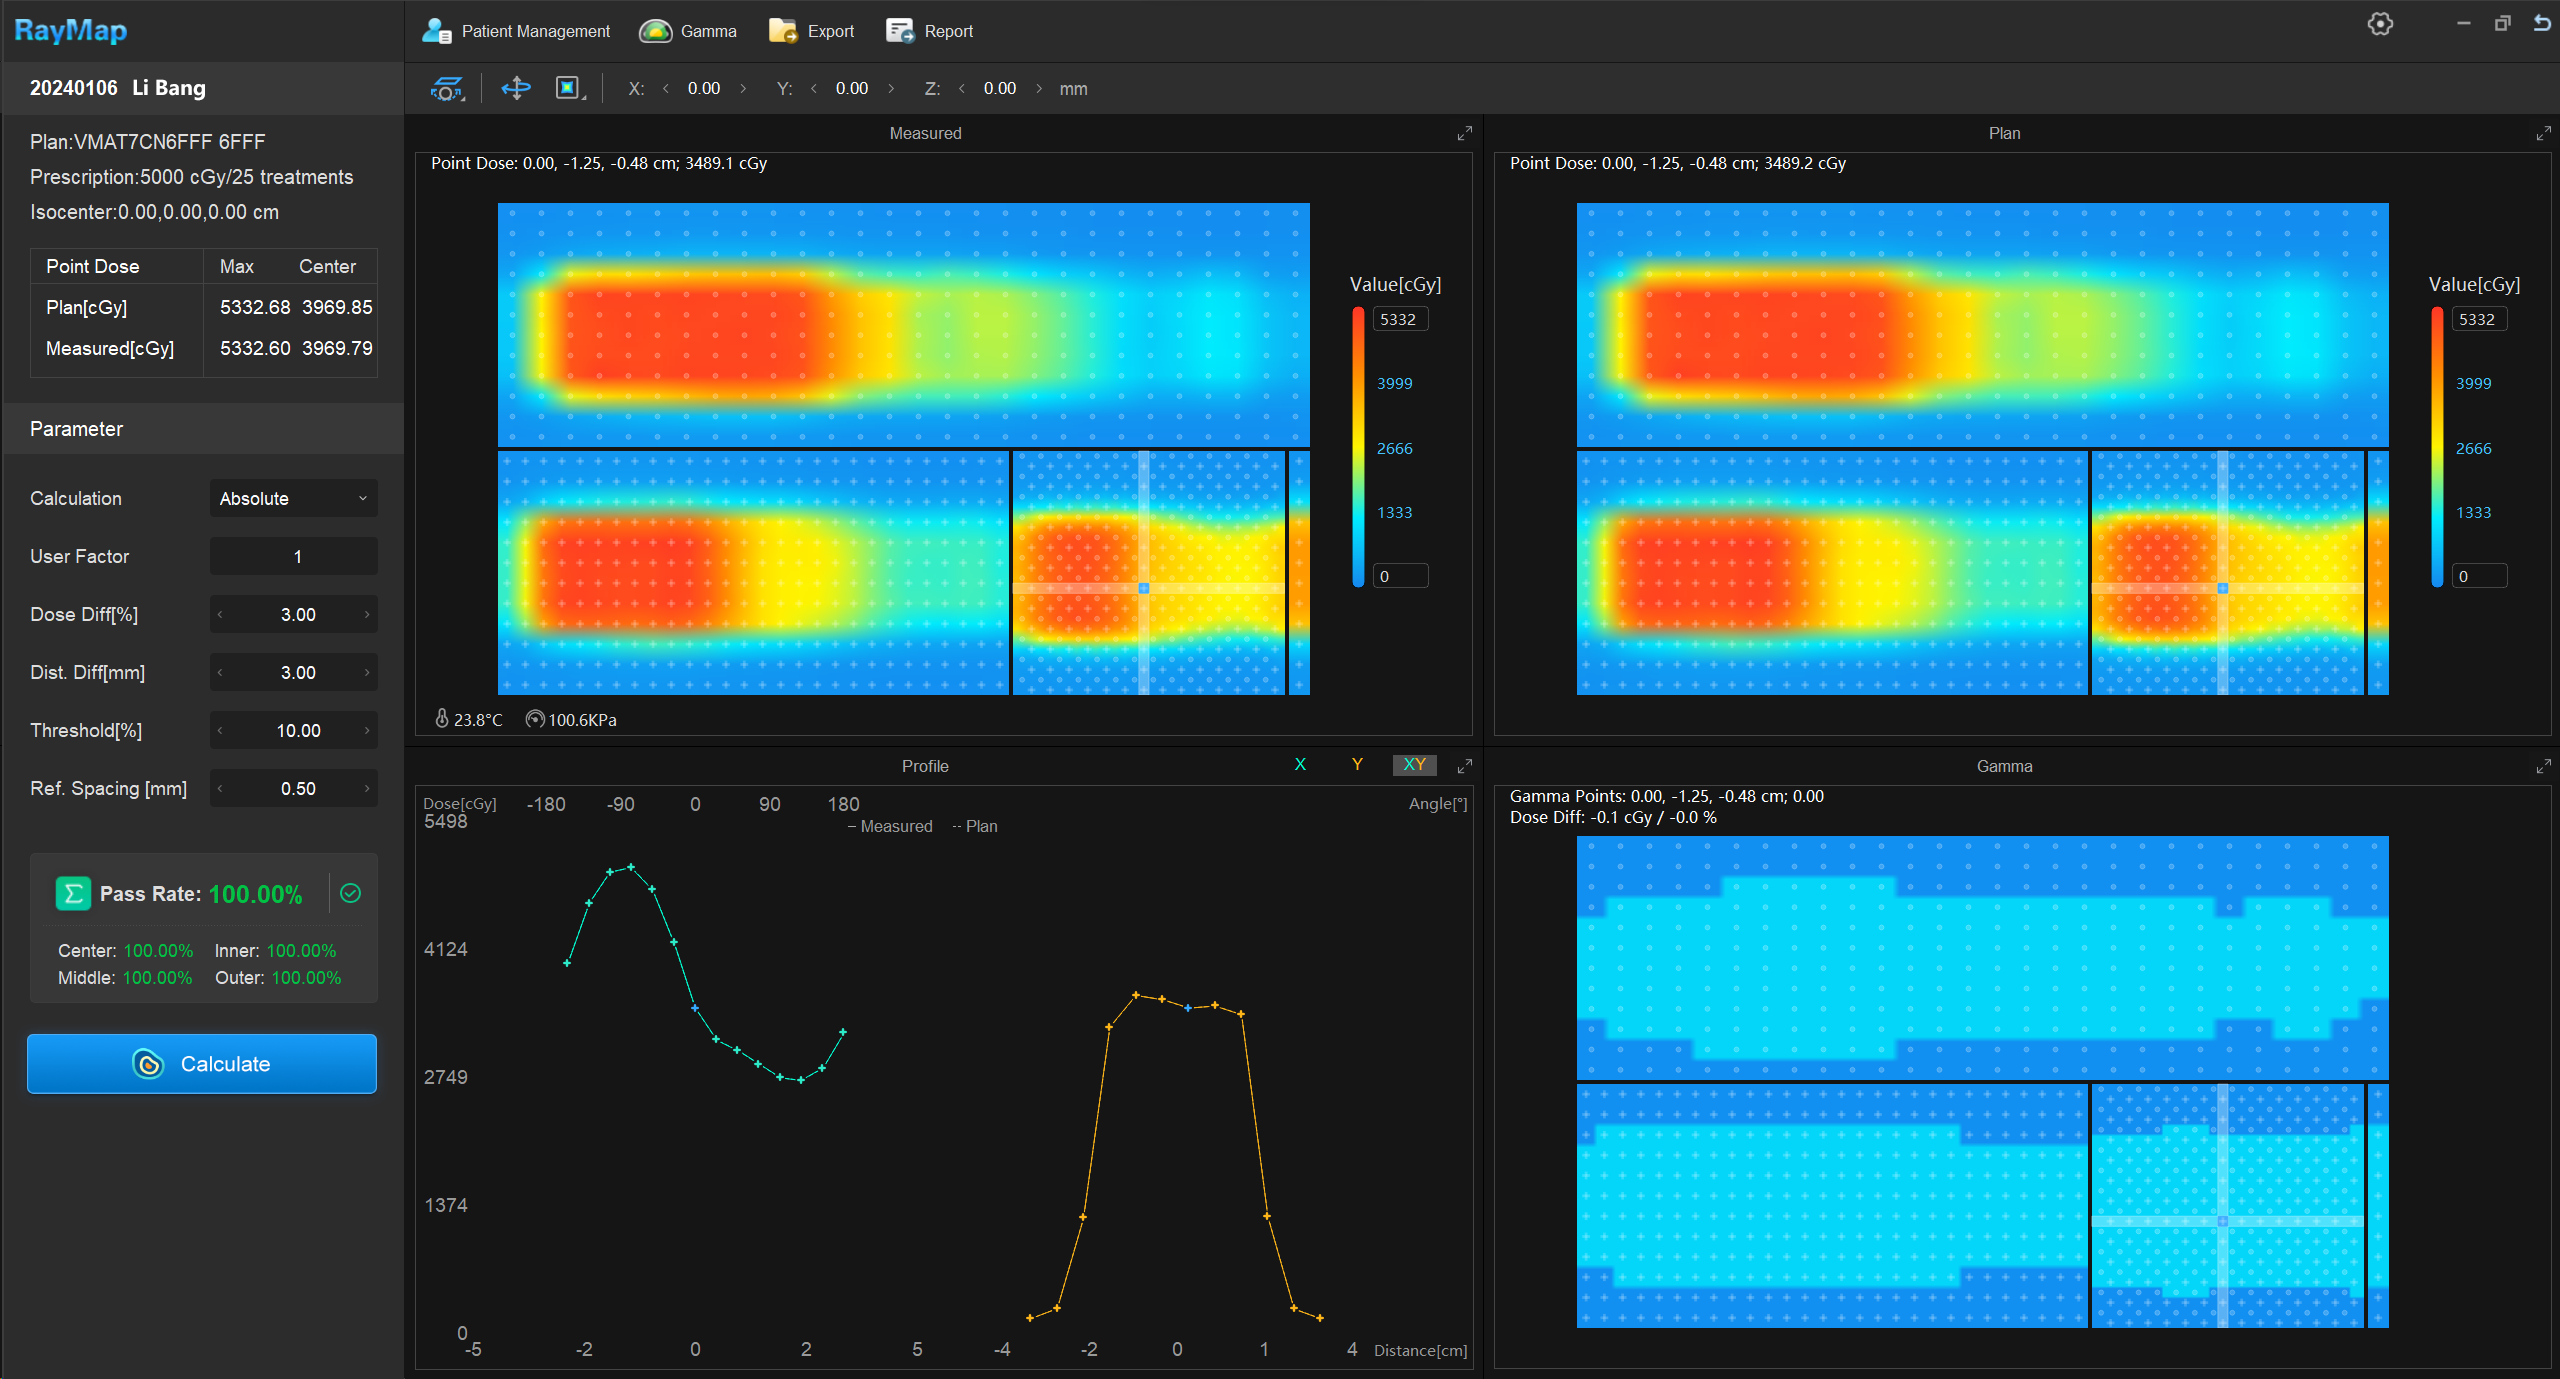Decrease Threshold value with left arrow
This screenshot has height=1379, width=2560.
point(220,731)
